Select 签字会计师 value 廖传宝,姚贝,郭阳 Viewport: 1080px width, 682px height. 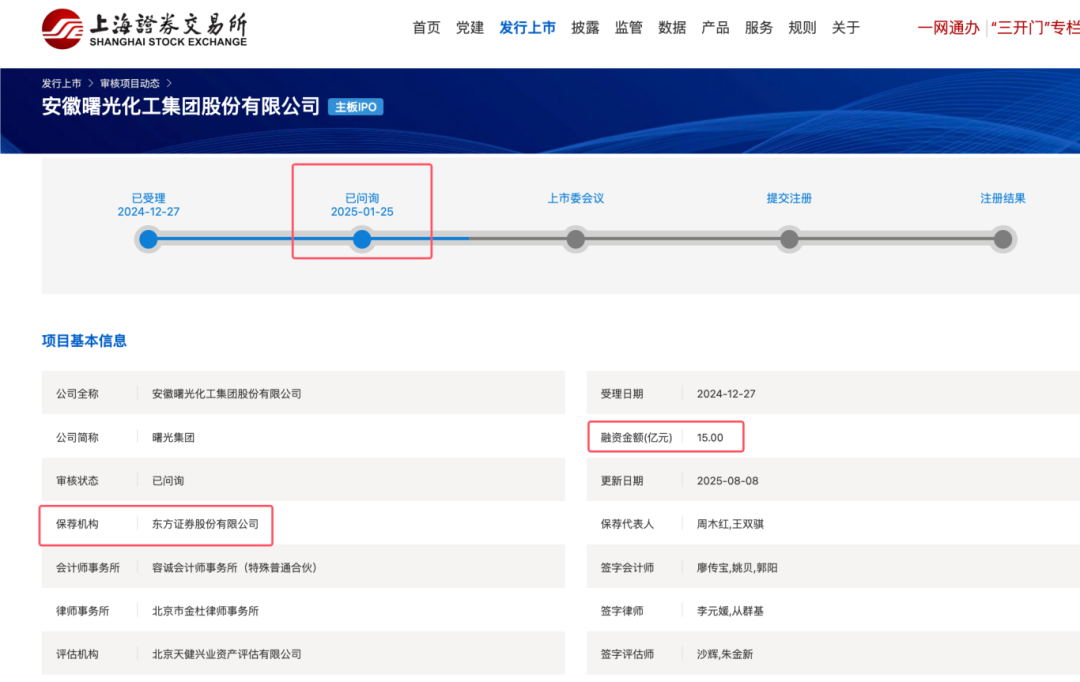click(737, 568)
